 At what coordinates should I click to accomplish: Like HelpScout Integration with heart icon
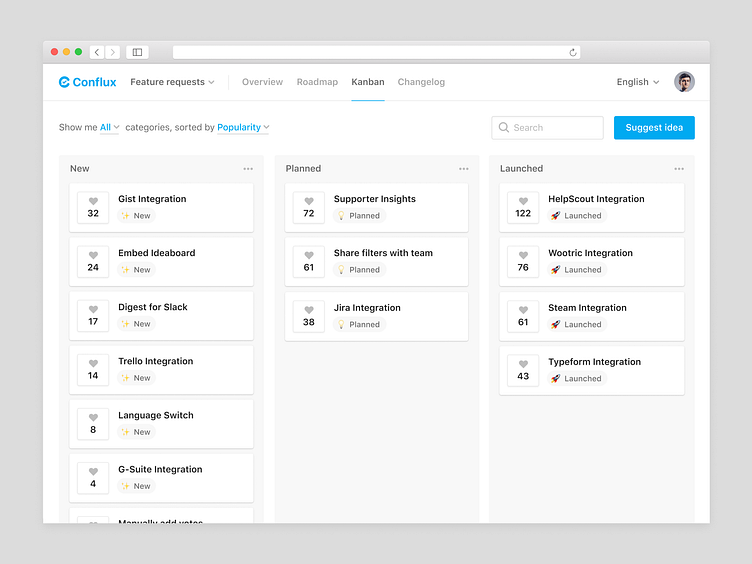pos(523,201)
